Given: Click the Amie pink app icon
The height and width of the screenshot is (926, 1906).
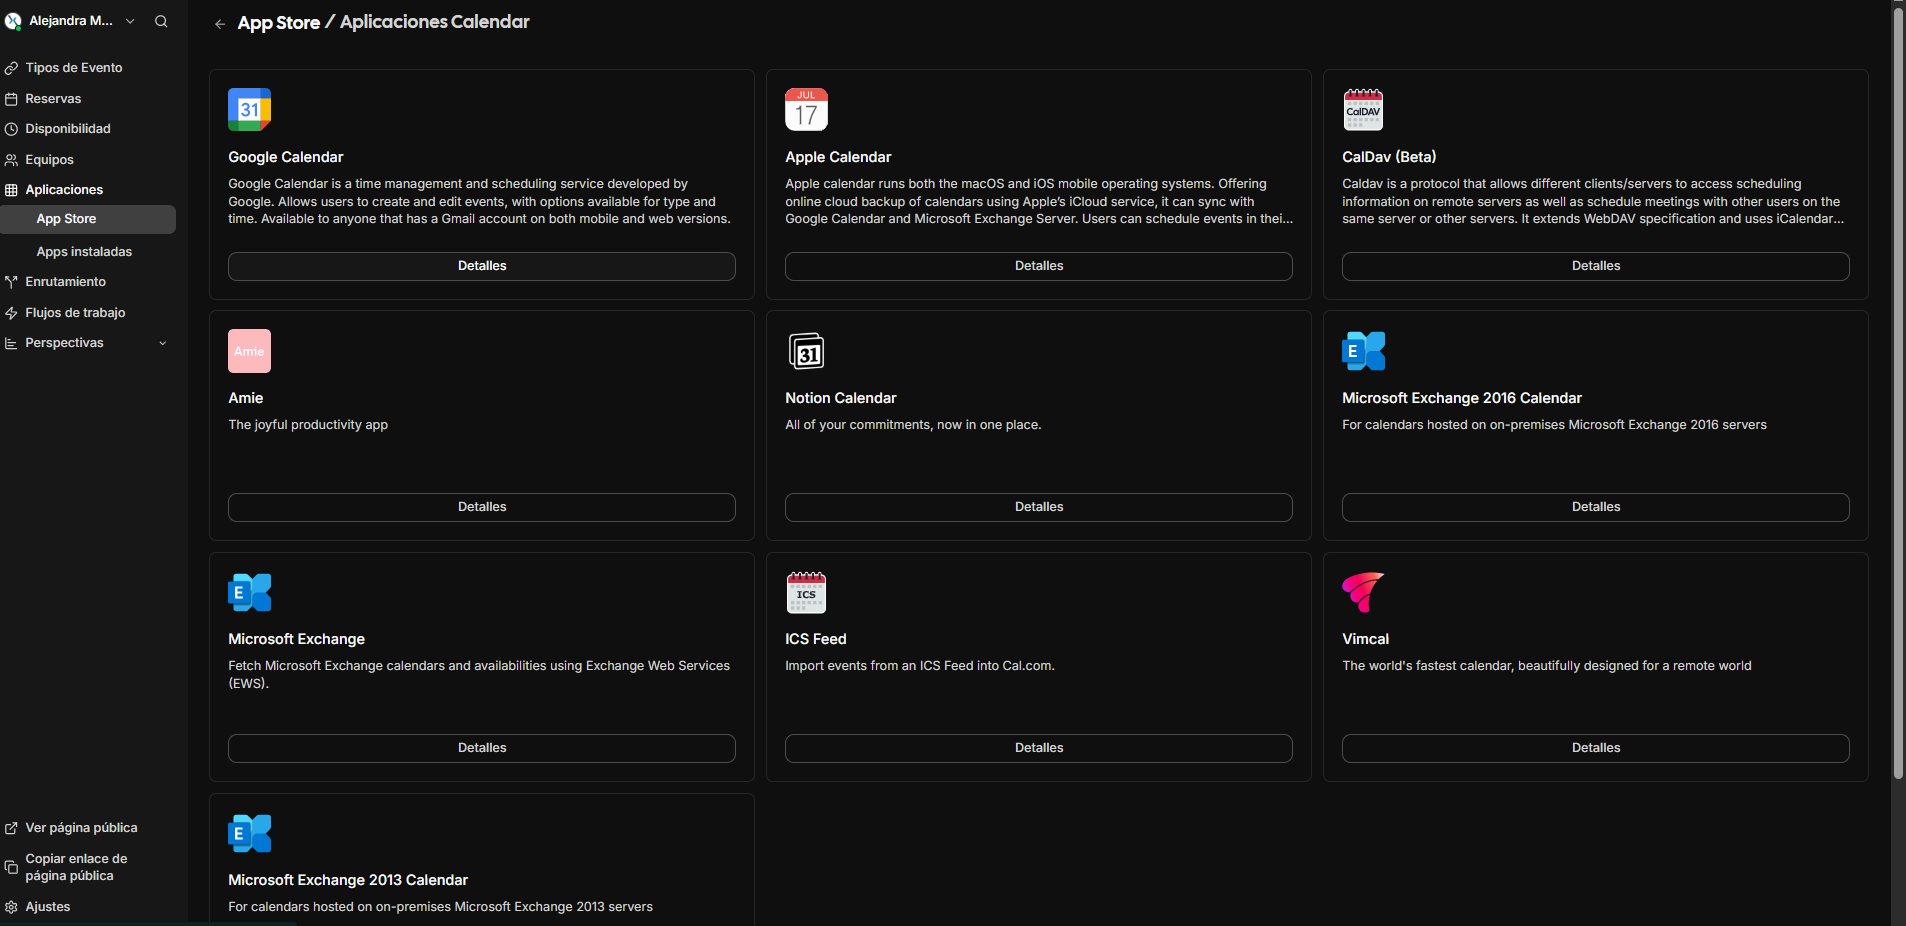Looking at the screenshot, I should pos(249,351).
